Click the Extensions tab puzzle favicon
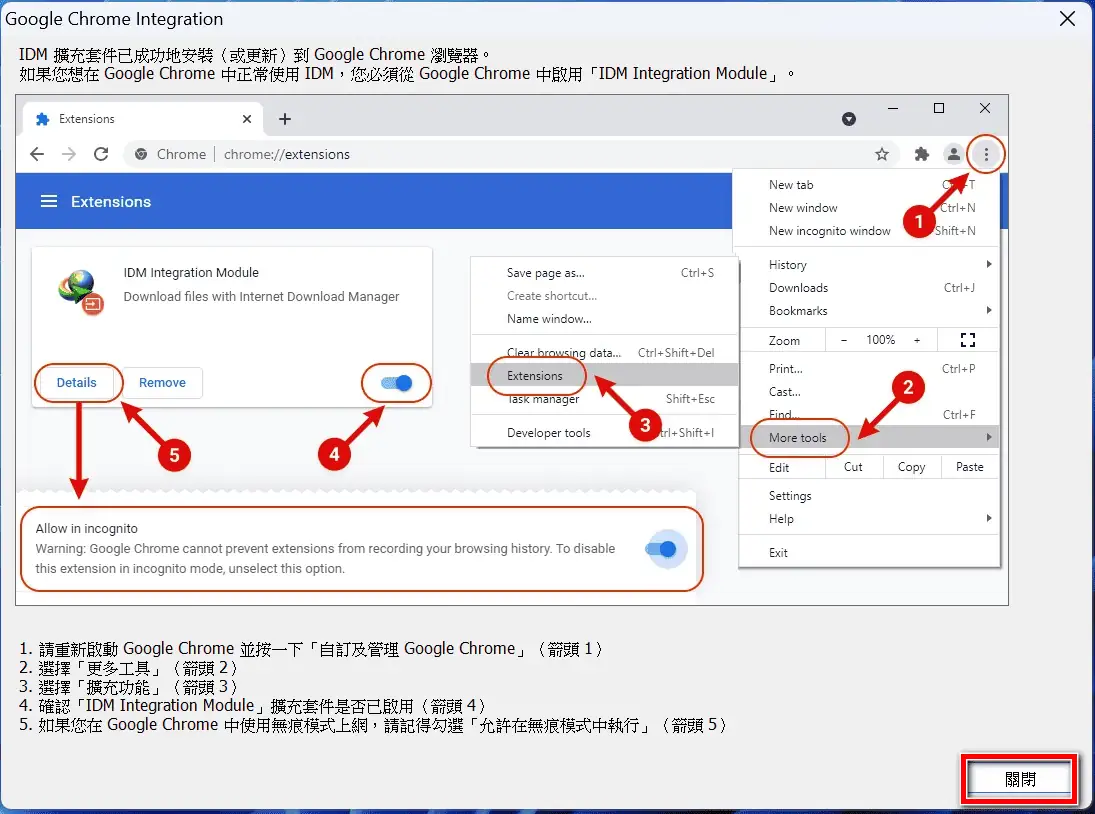The height and width of the screenshot is (814, 1095). 43,119
